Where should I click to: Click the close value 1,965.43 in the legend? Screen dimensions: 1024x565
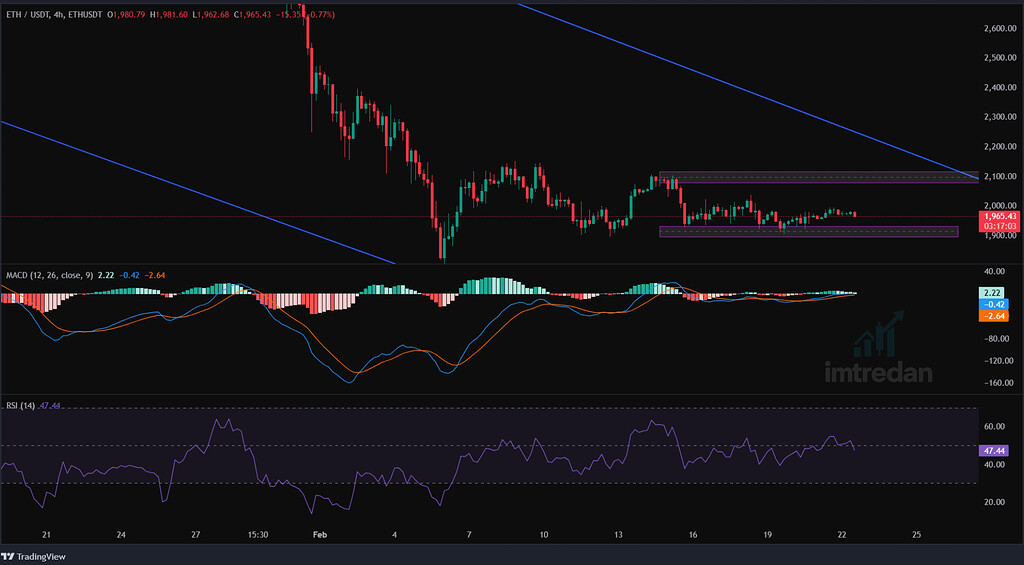255,14
